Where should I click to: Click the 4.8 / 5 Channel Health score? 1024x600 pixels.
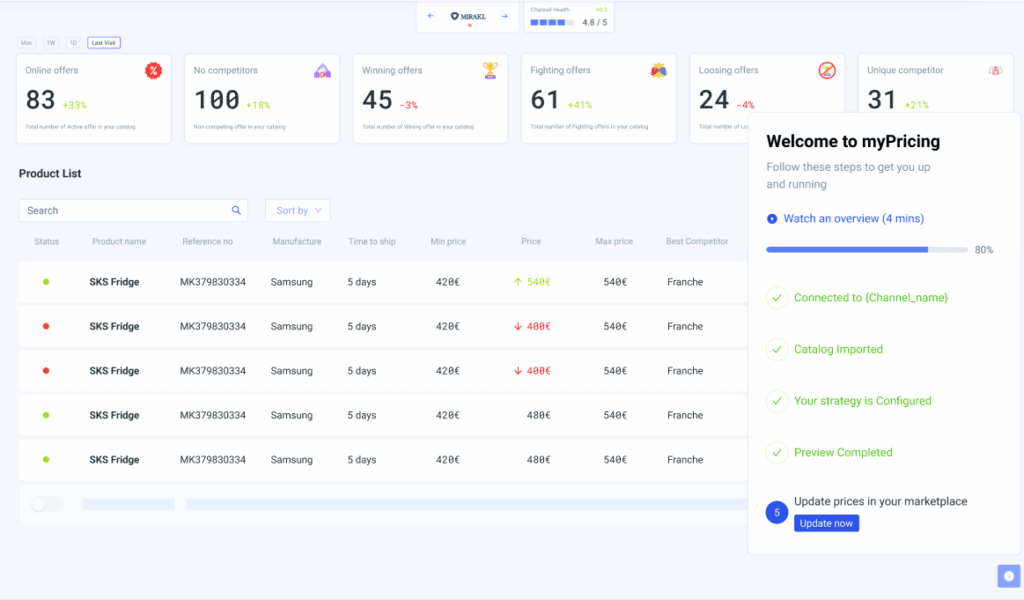click(594, 22)
